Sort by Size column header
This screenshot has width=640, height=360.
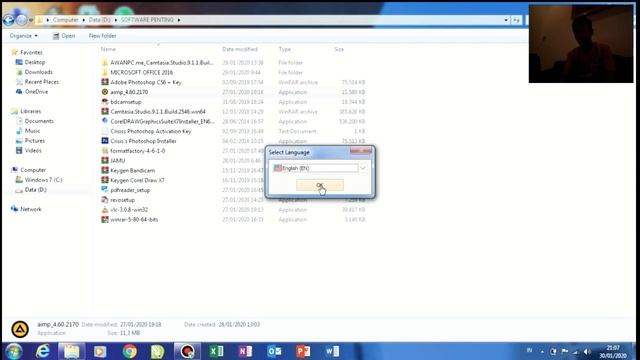(x=339, y=49)
